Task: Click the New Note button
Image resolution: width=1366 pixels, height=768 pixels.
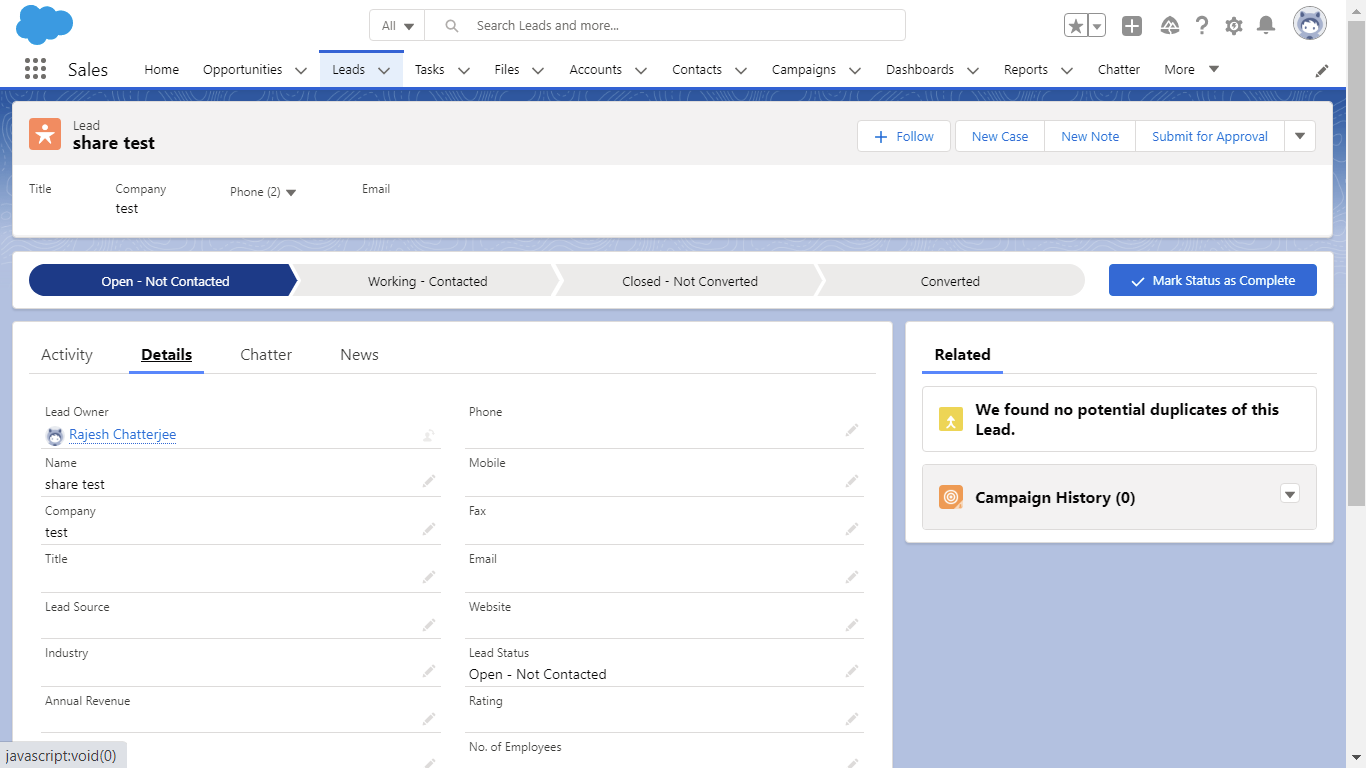Action: pos(1090,136)
